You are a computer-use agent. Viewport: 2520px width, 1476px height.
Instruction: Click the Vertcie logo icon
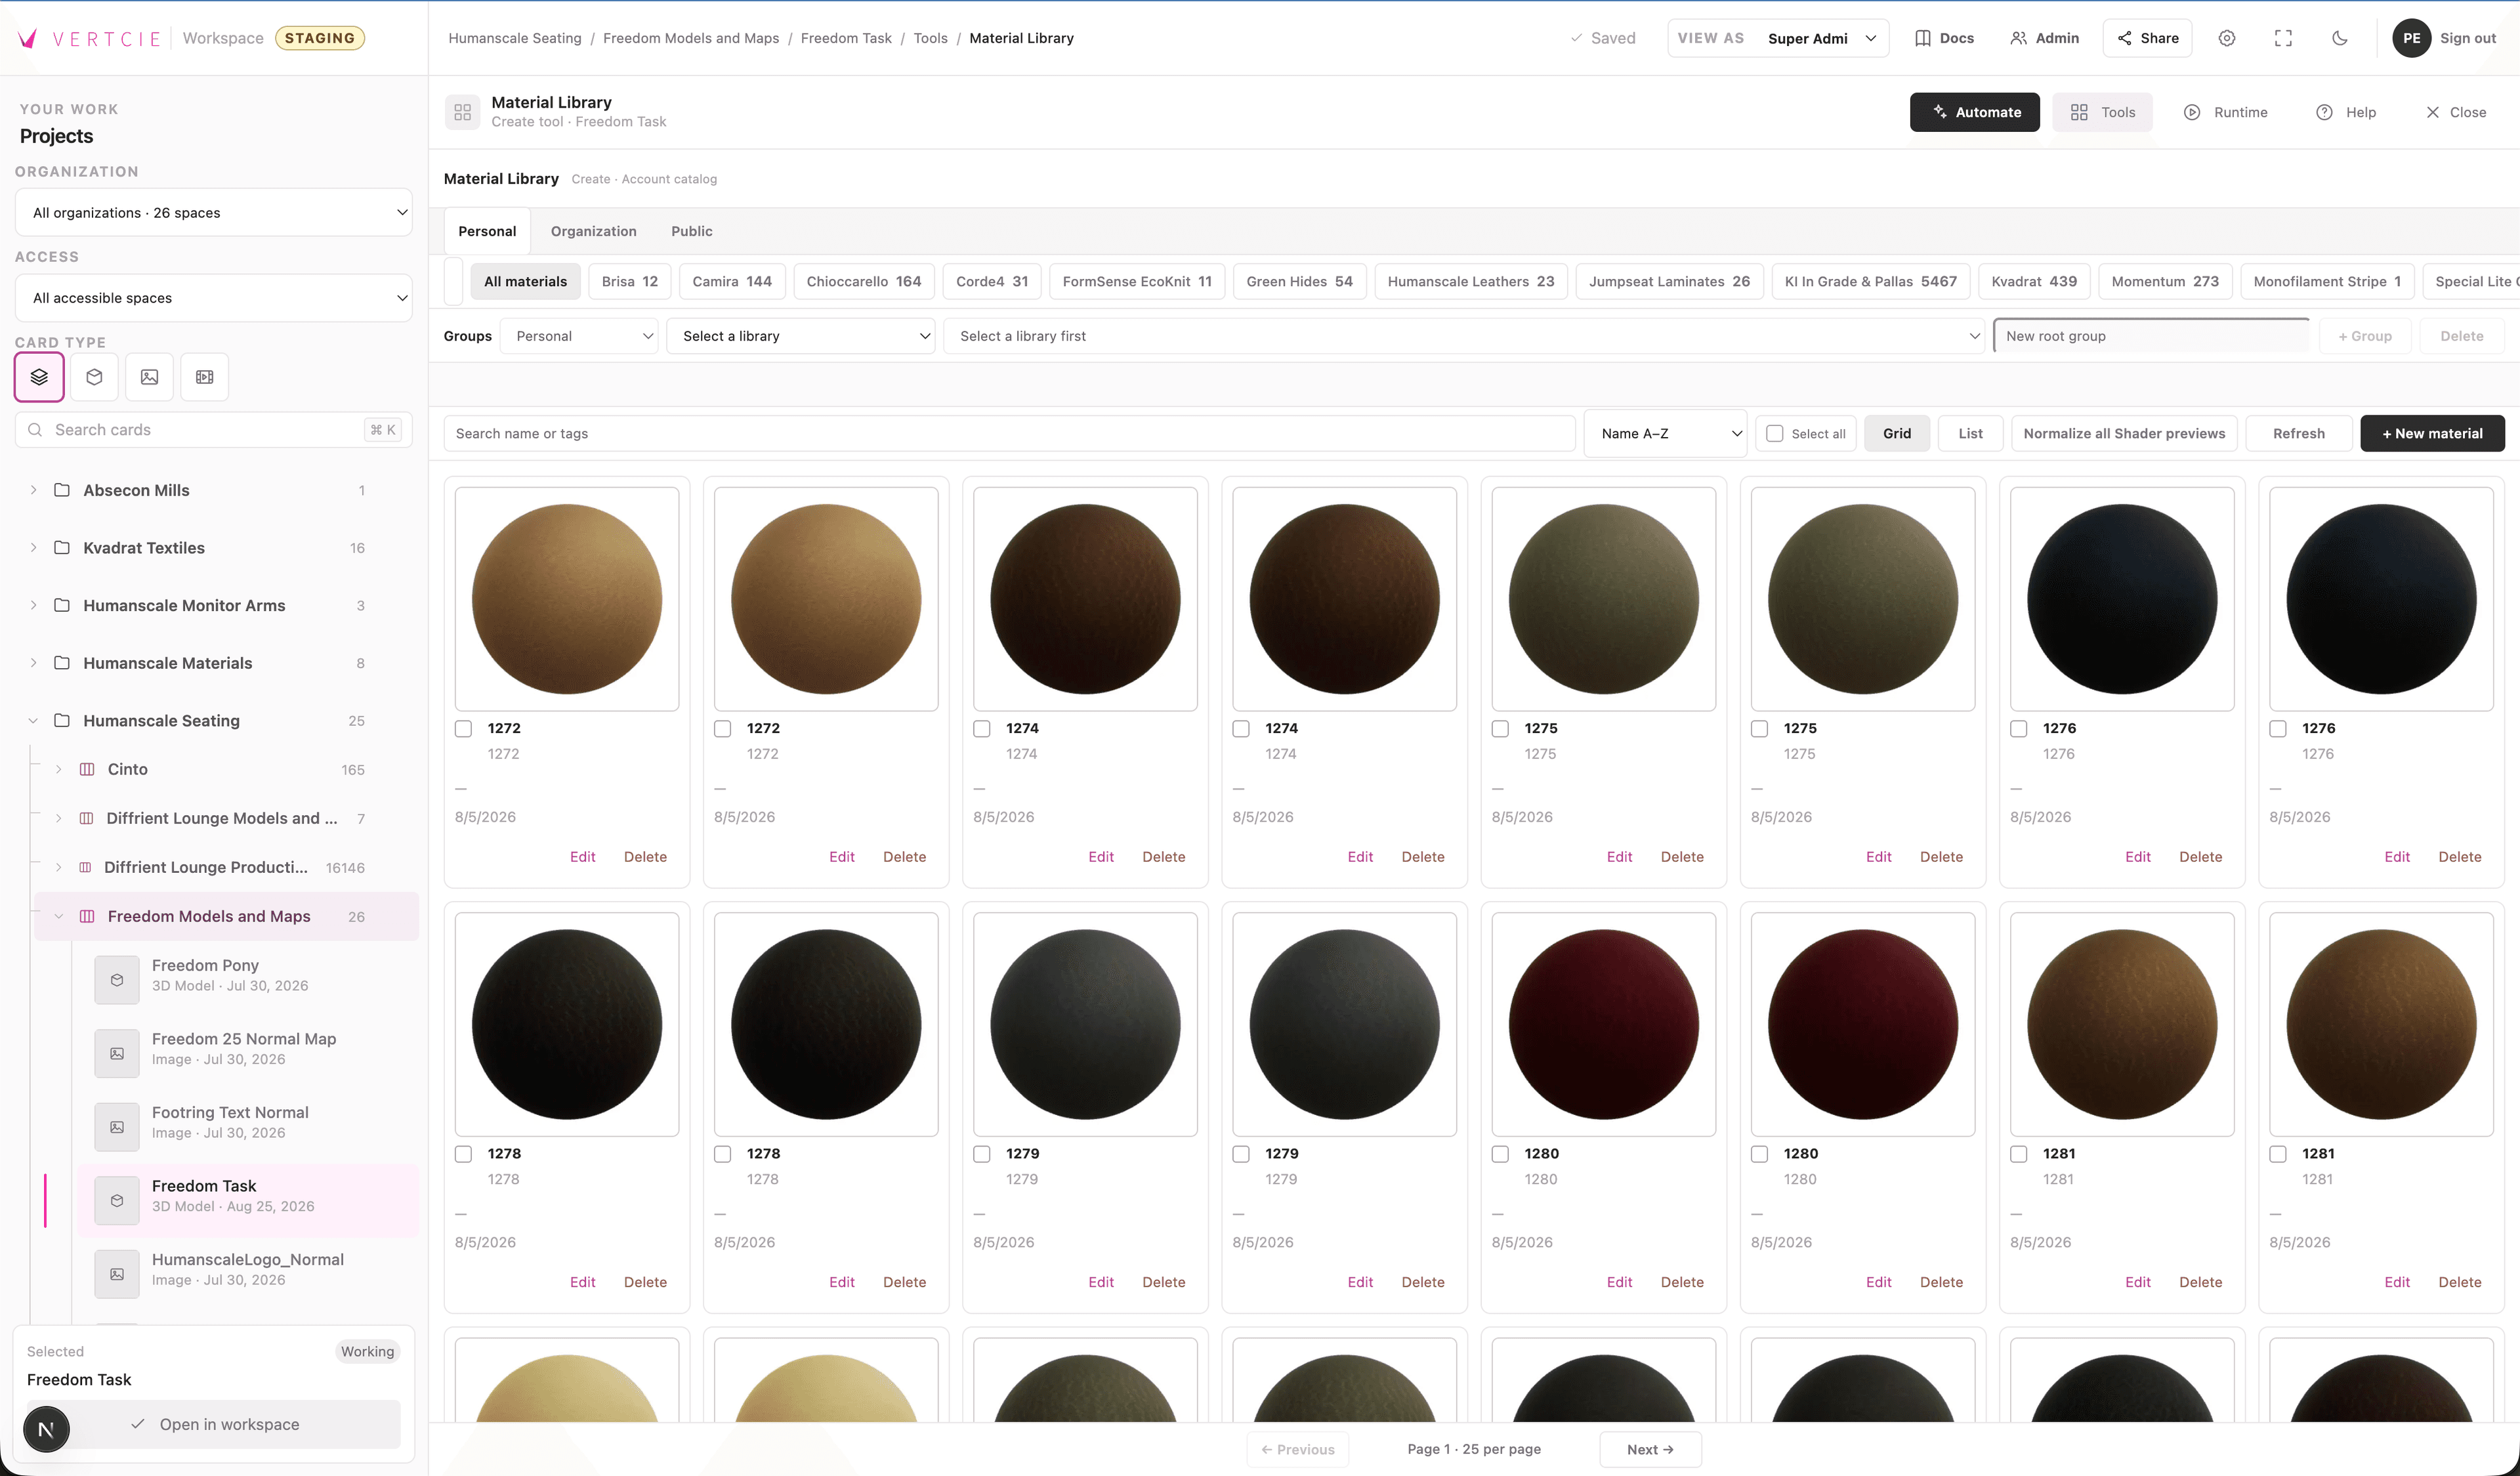28,38
